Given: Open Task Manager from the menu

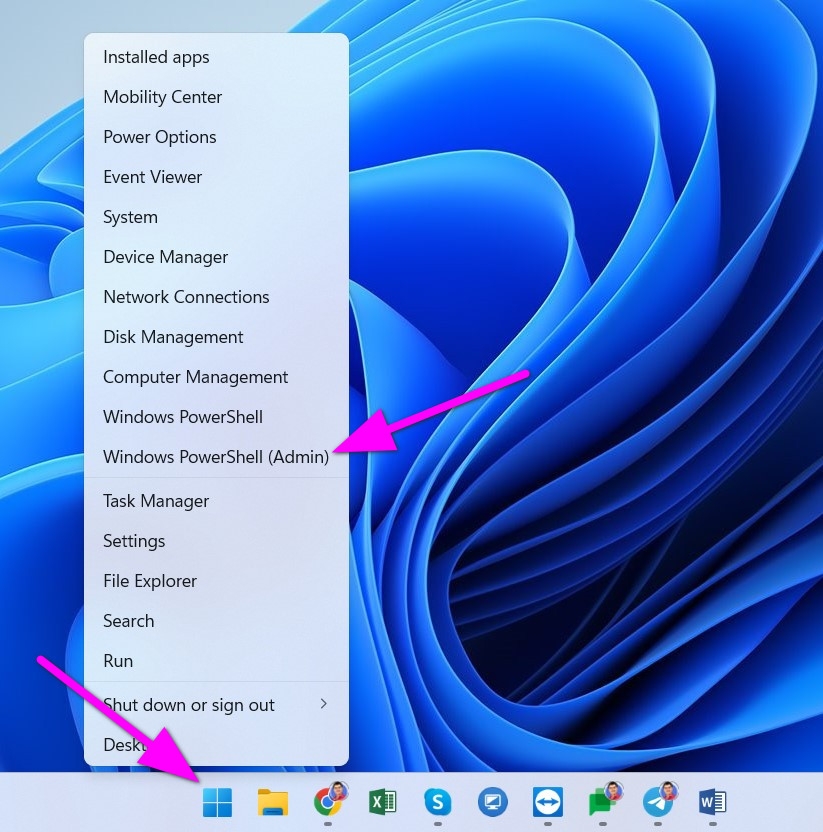Looking at the screenshot, I should (x=156, y=501).
